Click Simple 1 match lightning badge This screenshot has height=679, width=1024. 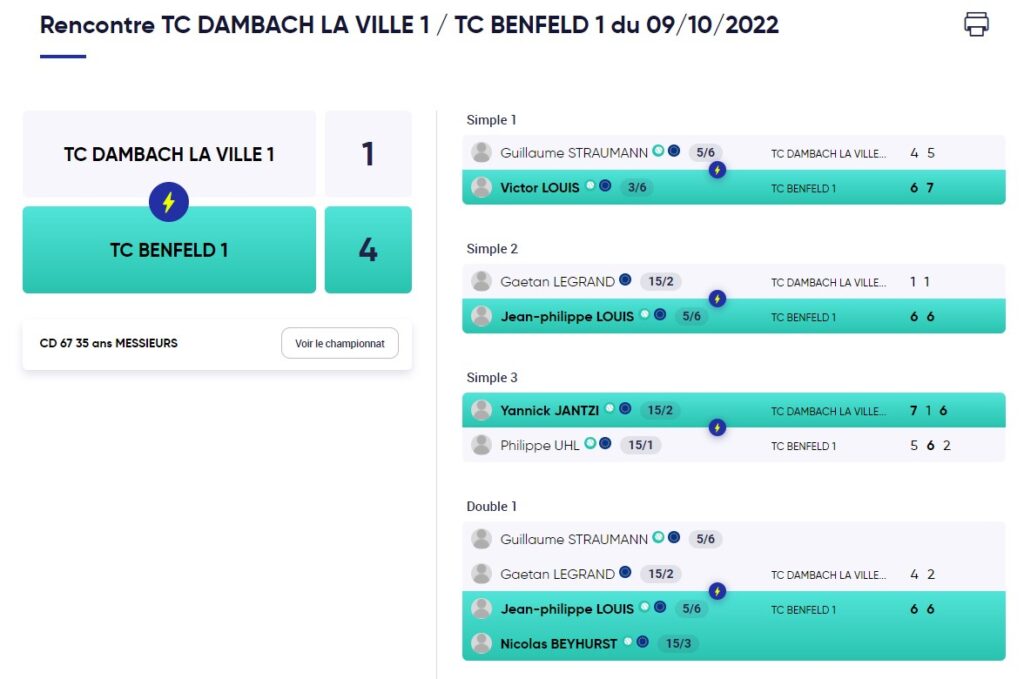pos(717,170)
